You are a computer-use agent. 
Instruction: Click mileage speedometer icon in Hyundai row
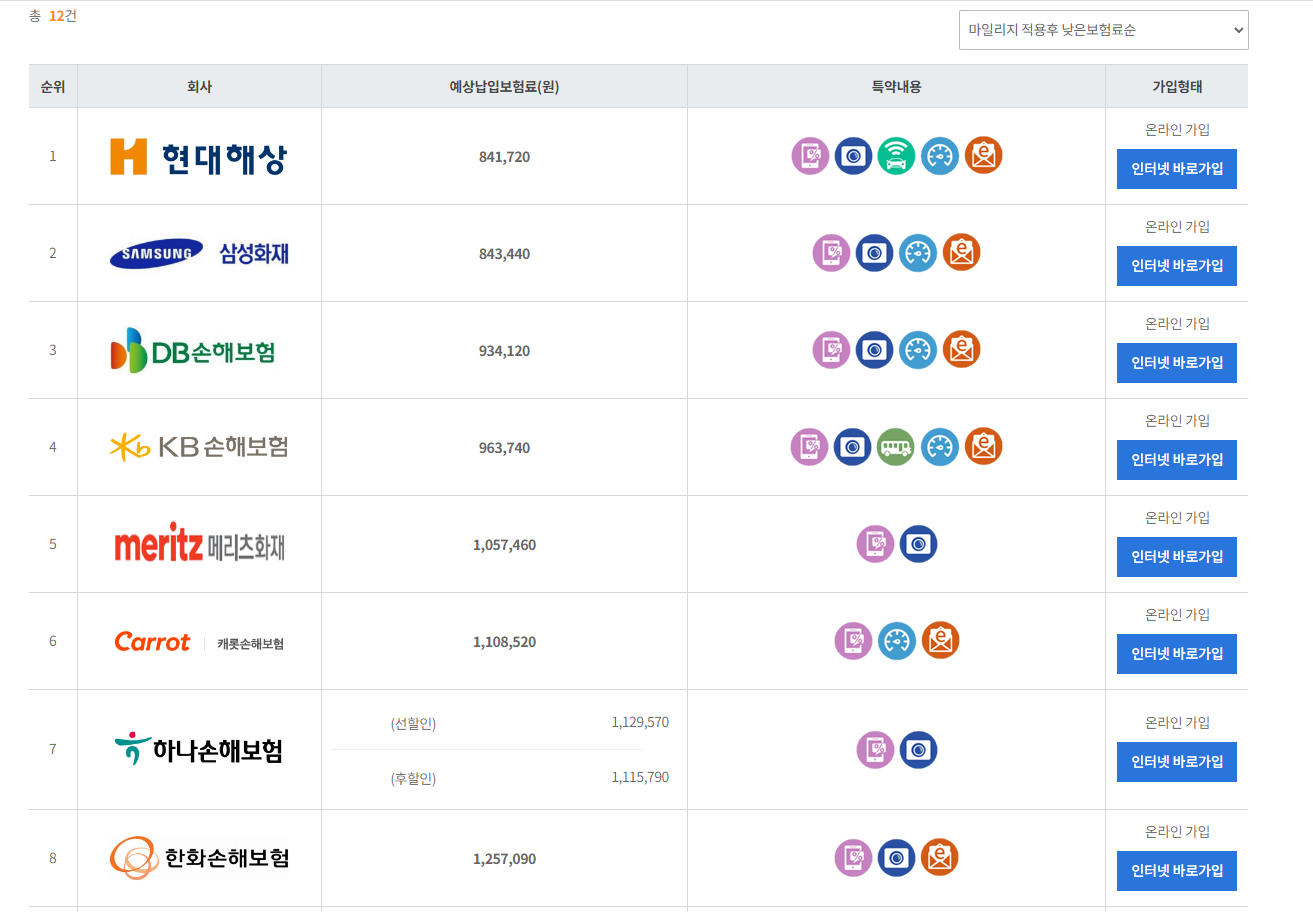tap(940, 156)
